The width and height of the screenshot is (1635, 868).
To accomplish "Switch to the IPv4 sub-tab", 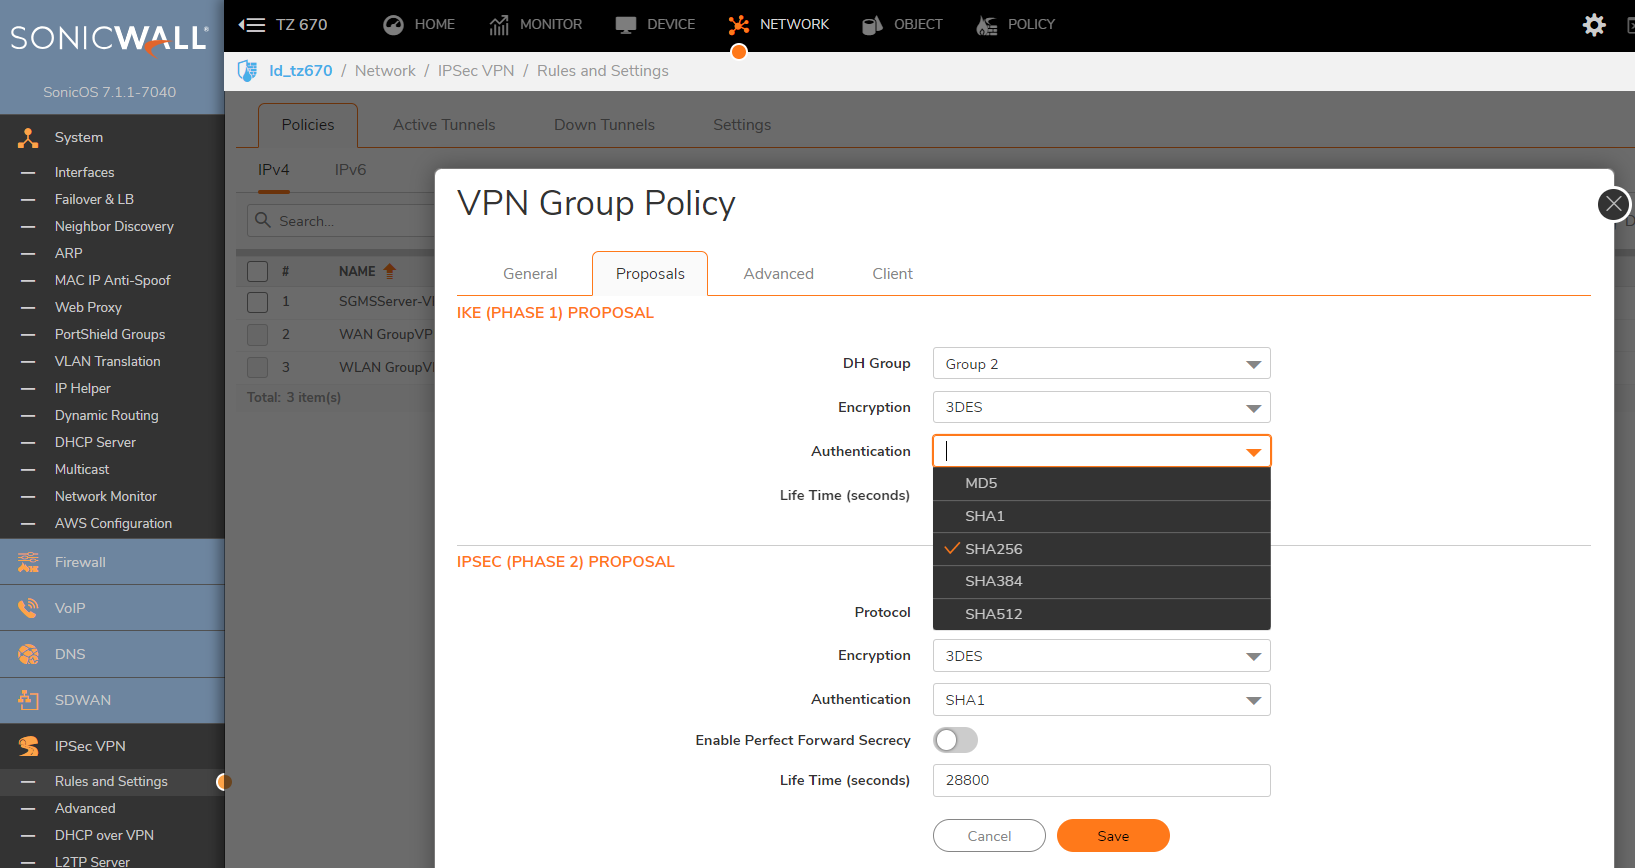I will tap(273, 170).
